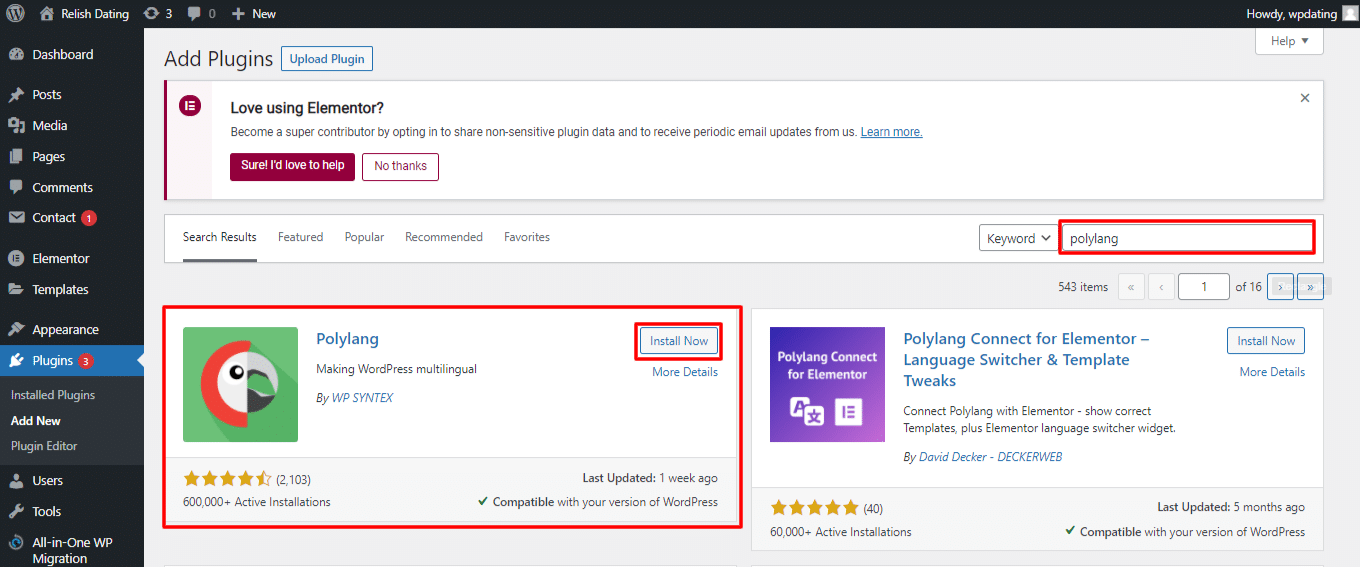Open More Details for Polylang Connect
Screen dimensions: 1360x567
tap(1272, 372)
